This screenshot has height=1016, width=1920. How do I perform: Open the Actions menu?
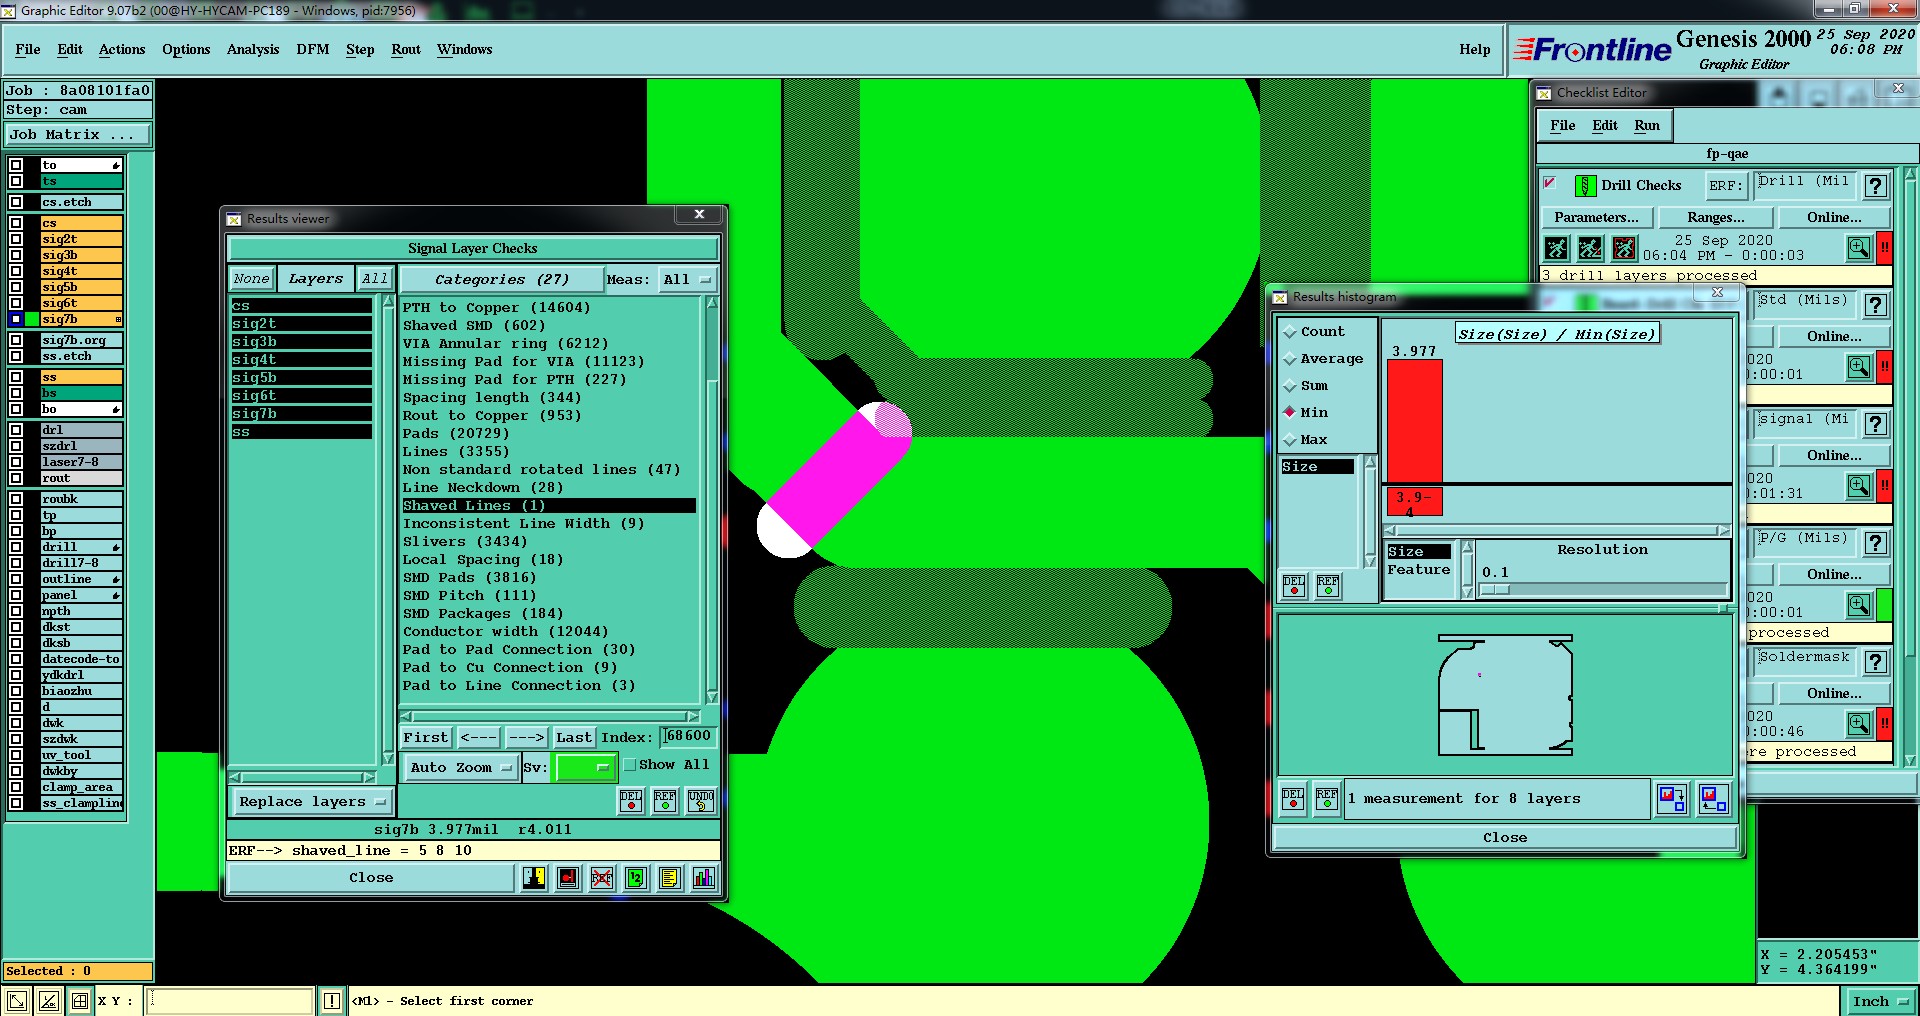[122, 49]
